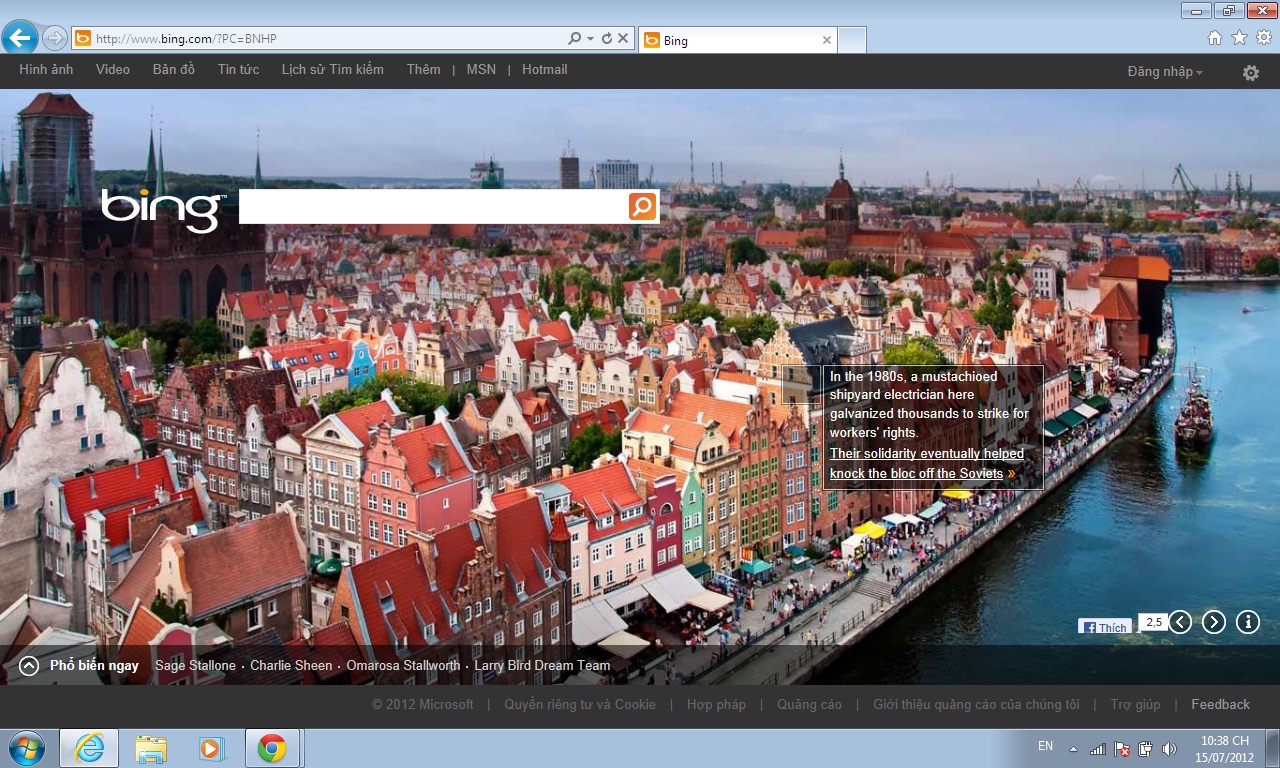Click the power plug tray icon
The image size is (1280, 768).
coord(1146,749)
